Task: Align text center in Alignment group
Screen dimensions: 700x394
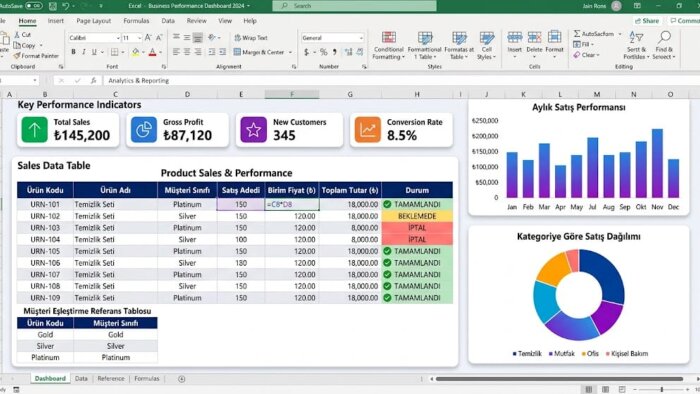Action: coord(187,52)
